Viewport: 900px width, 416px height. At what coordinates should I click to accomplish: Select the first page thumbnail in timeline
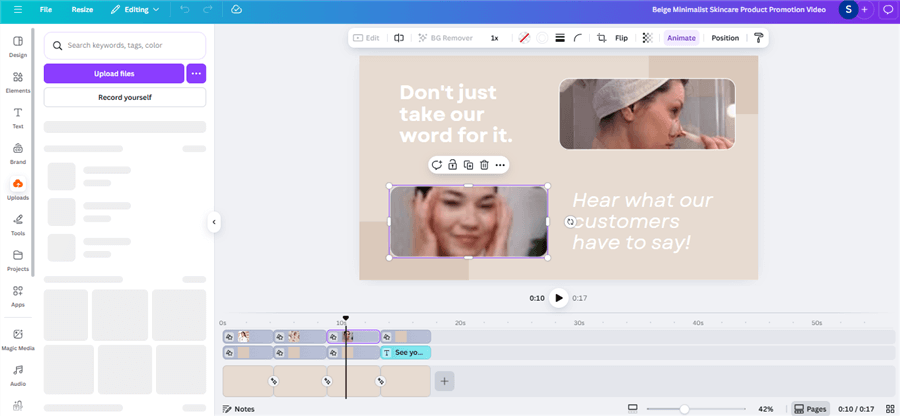tap(248, 381)
